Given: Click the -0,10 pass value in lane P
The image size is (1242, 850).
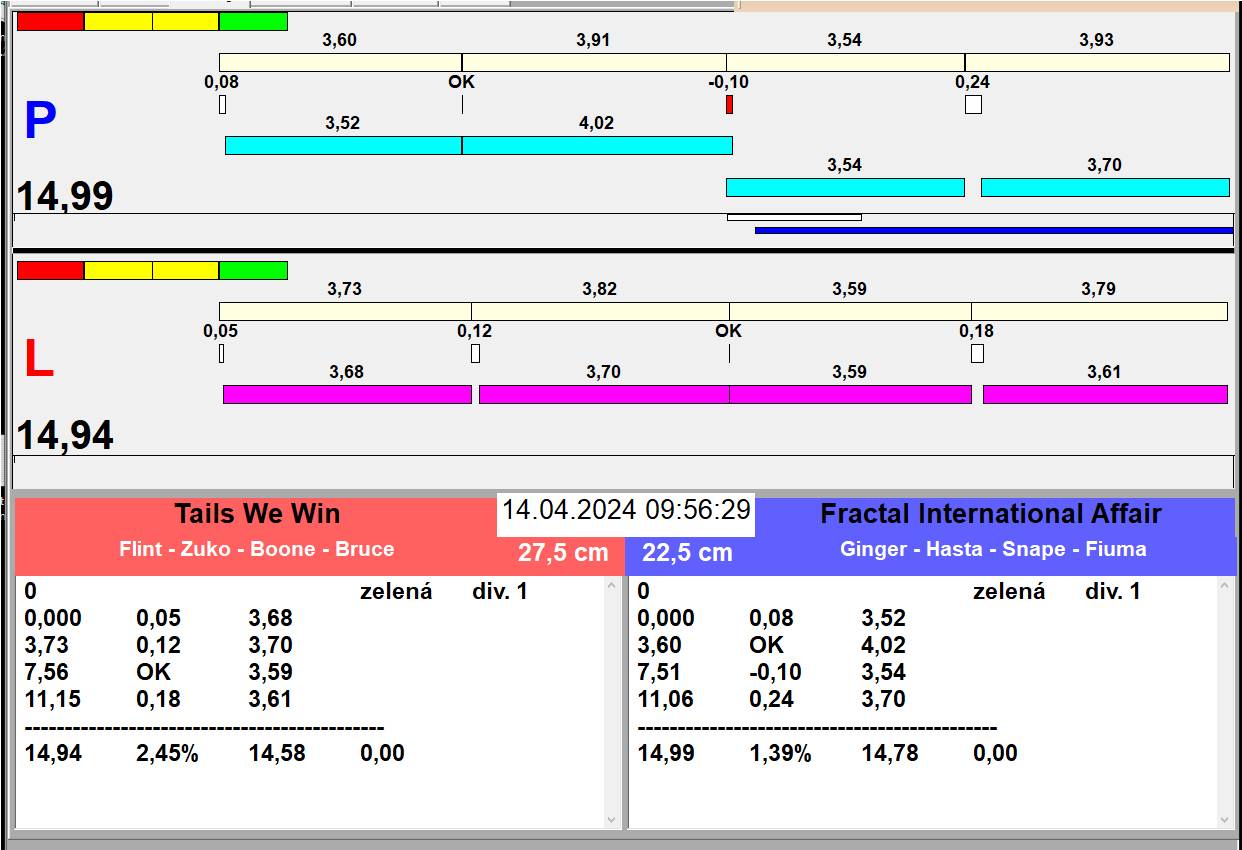Looking at the screenshot, I should click(728, 83).
